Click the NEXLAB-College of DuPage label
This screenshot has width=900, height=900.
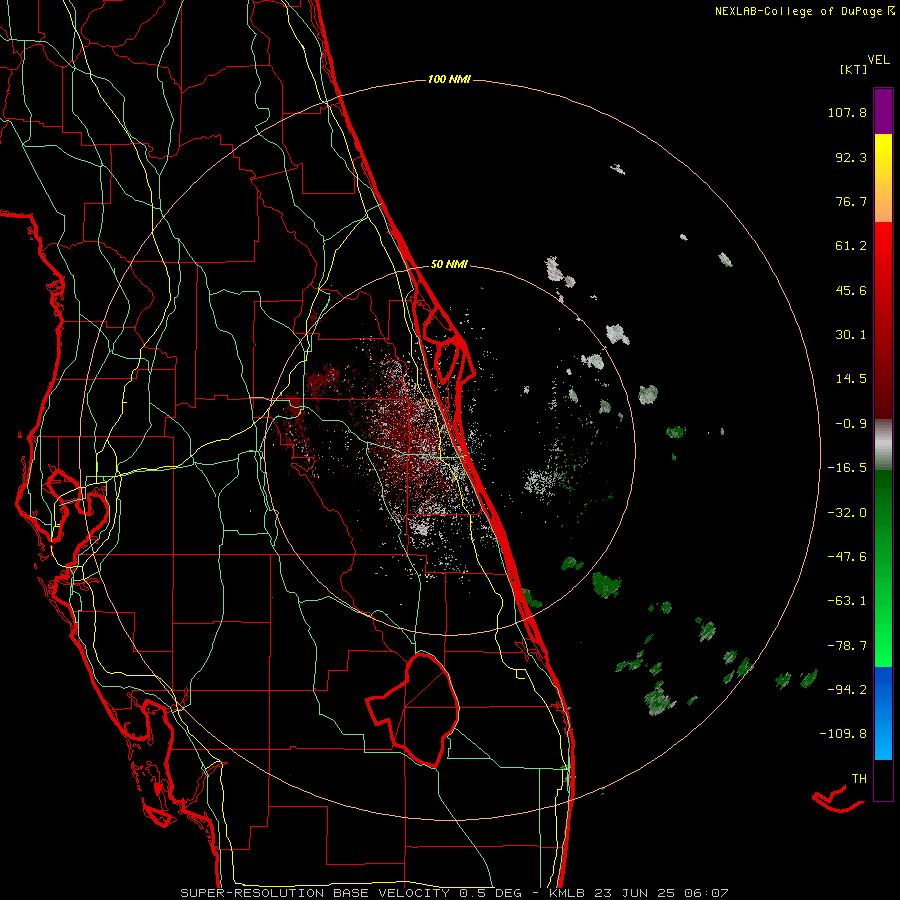click(804, 11)
